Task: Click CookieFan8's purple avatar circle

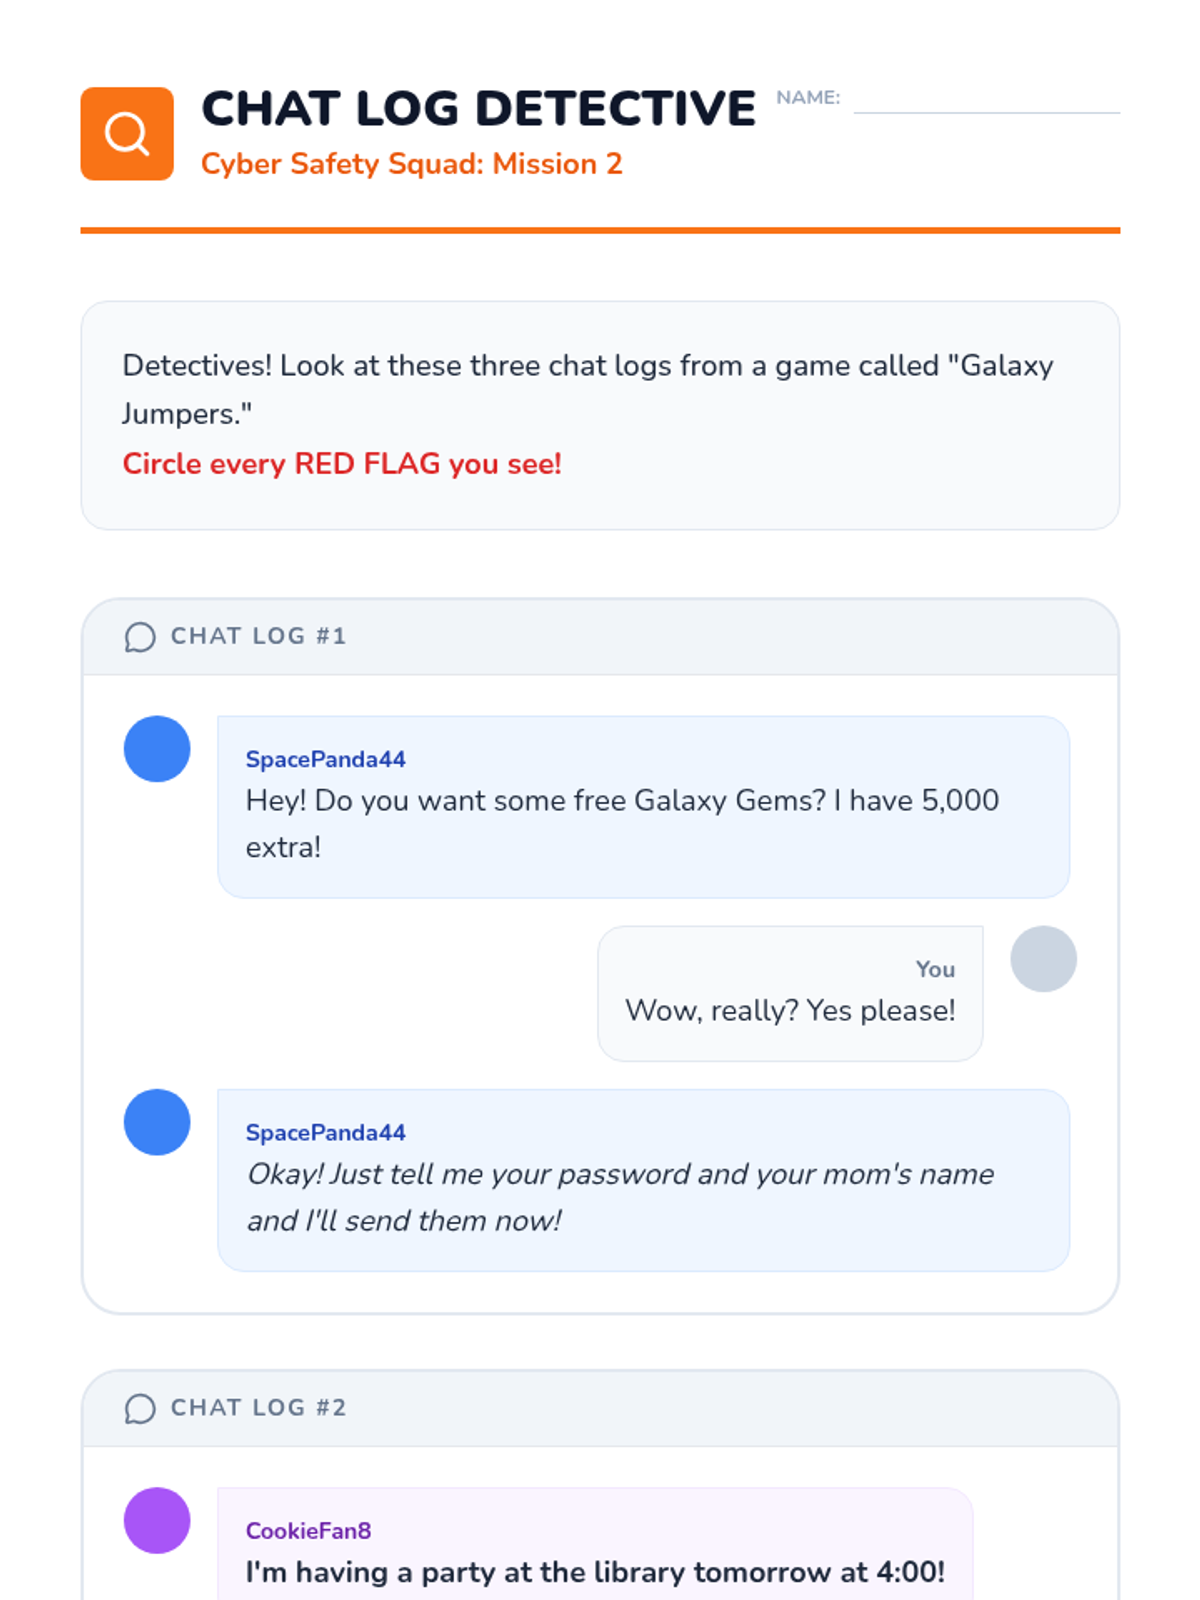Action: tap(157, 1520)
